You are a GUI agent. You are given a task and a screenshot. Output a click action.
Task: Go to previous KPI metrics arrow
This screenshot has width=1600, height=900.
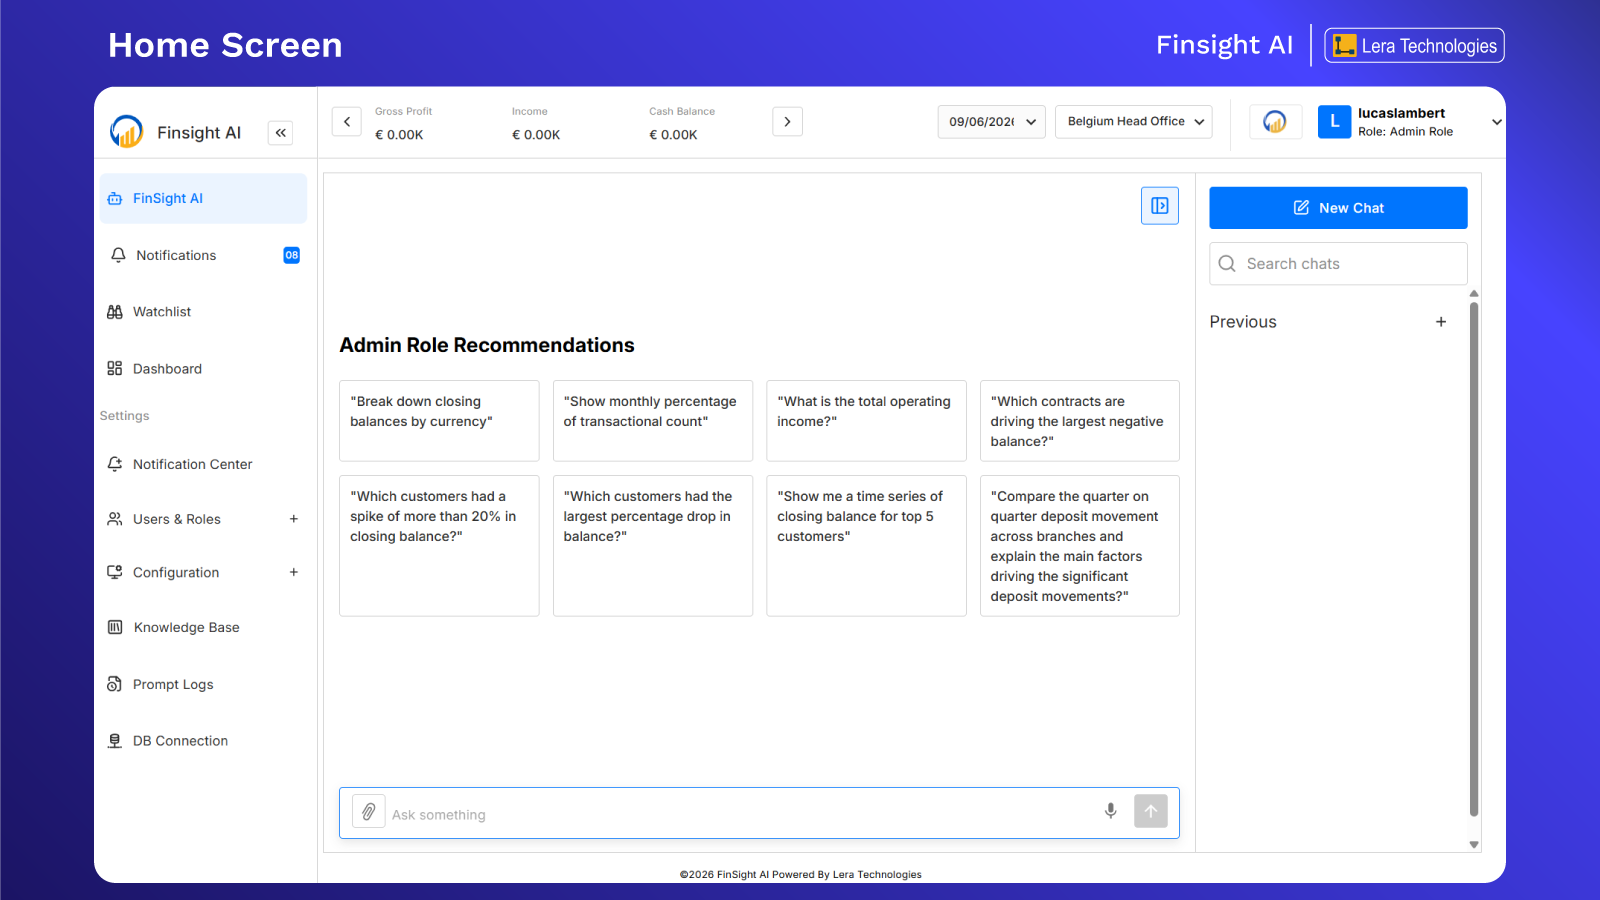pos(347,121)
